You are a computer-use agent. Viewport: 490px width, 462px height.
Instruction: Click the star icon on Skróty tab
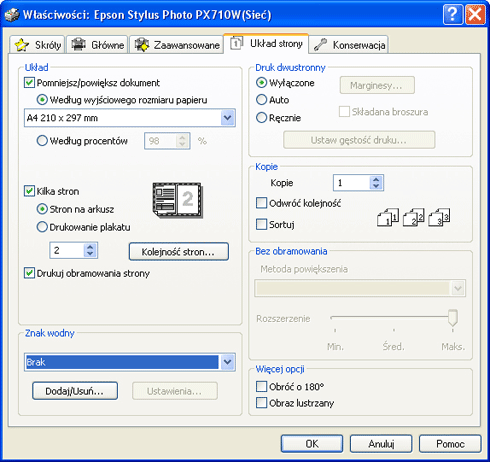point(22,45)
